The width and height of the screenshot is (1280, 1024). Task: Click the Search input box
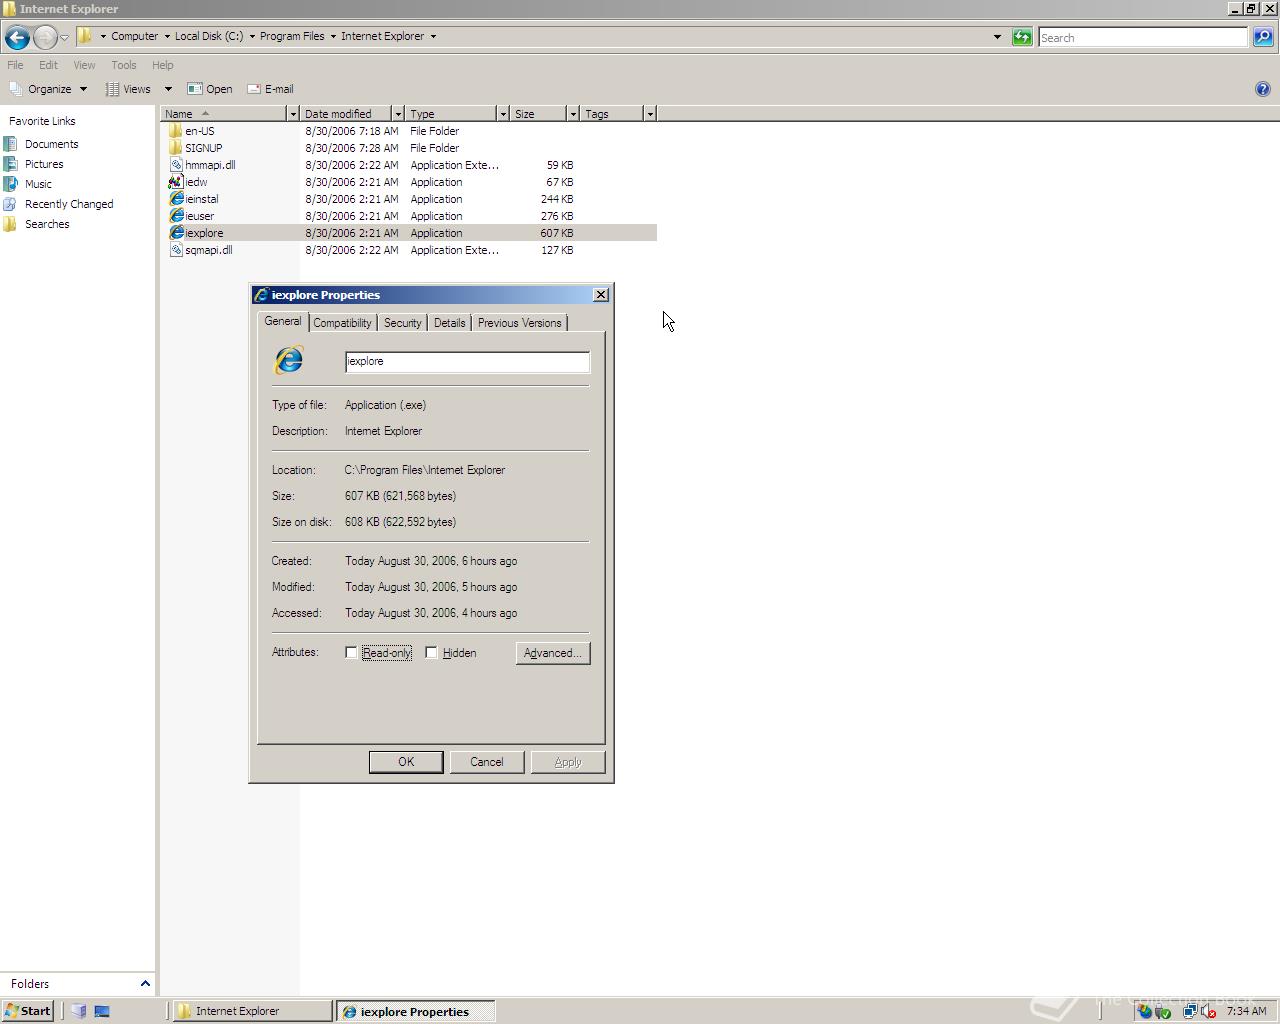point(1143,37)
